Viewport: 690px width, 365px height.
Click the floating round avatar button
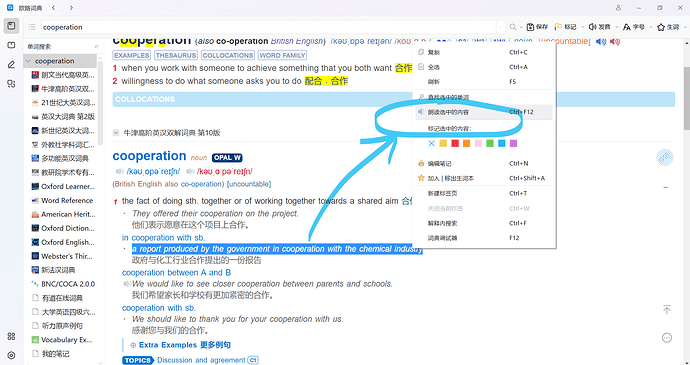click(665, 157)
